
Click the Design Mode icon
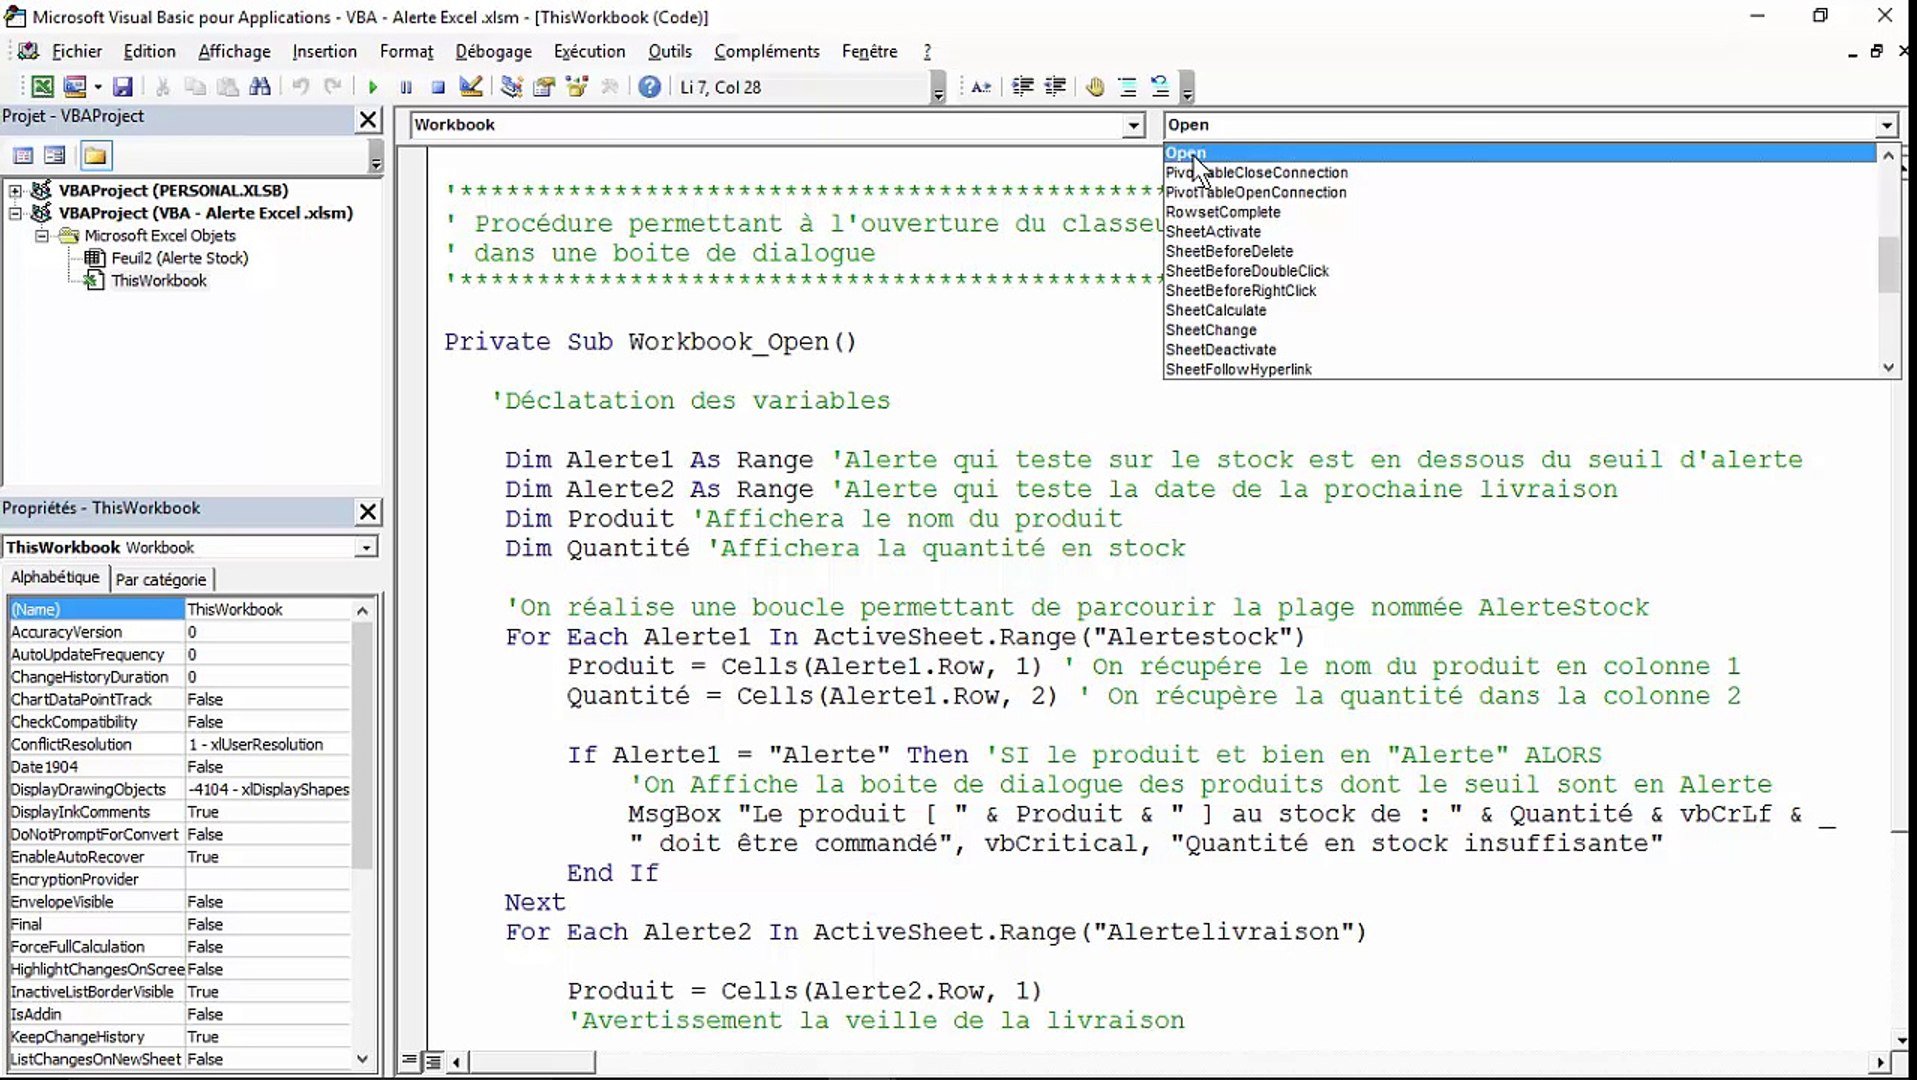pyautogui.click(x=471, y=87)
